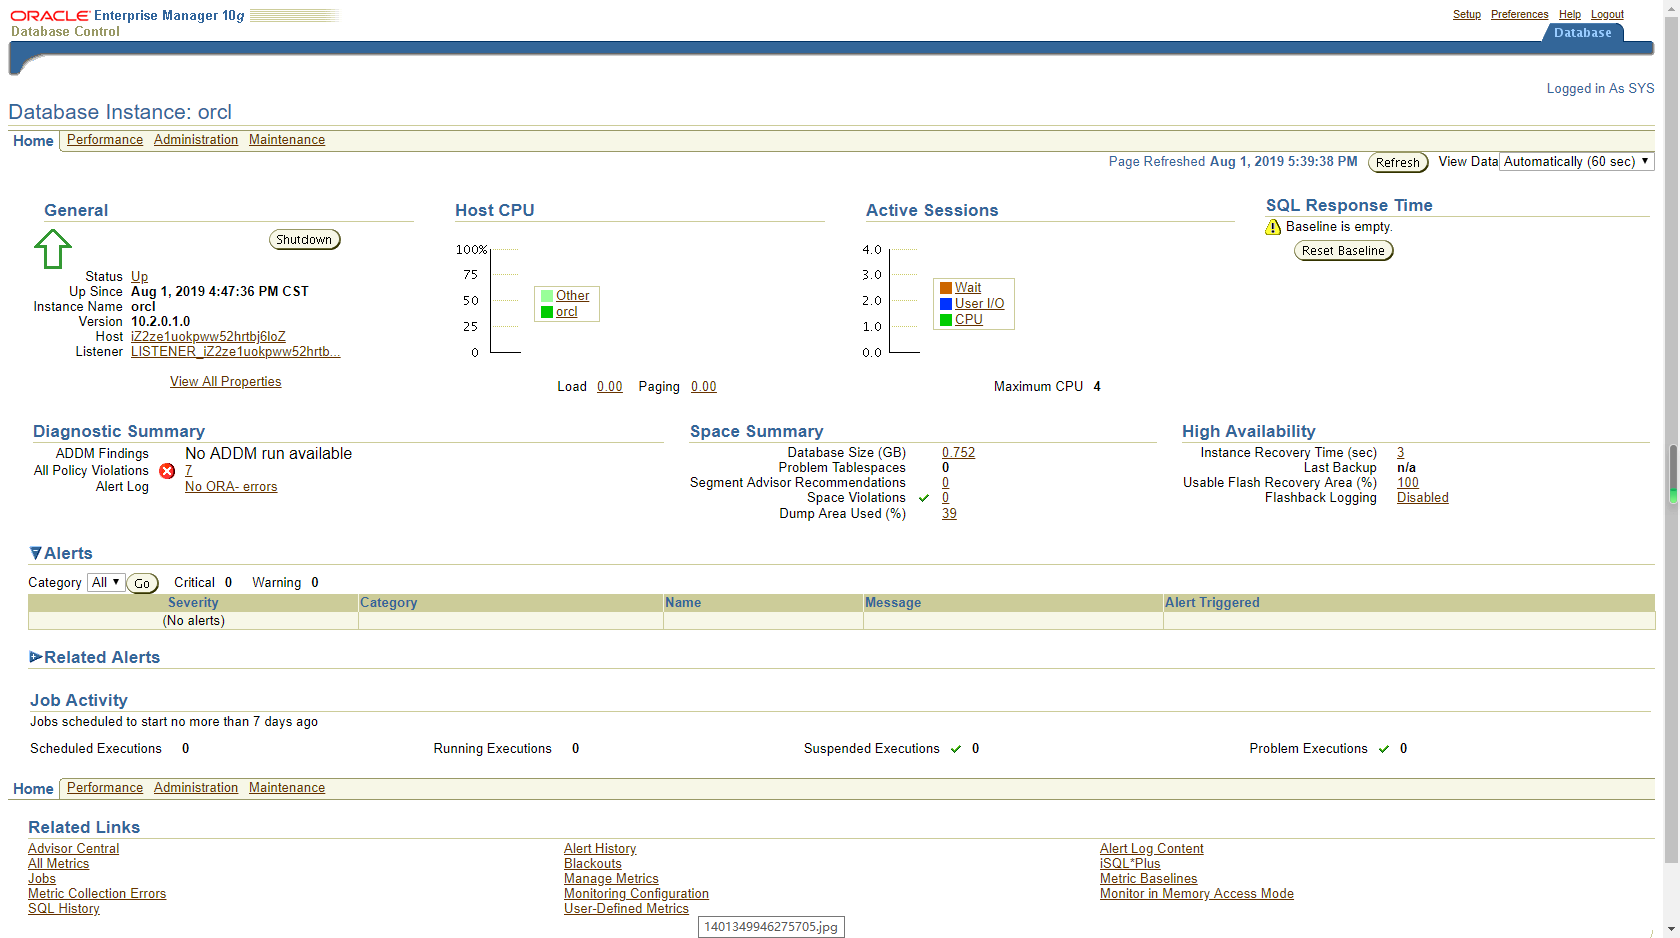The height and width of the screenshot is (938, 1680).
Task: Click Instance Recovery Time 3 link
Action: tap(1400, 453)
